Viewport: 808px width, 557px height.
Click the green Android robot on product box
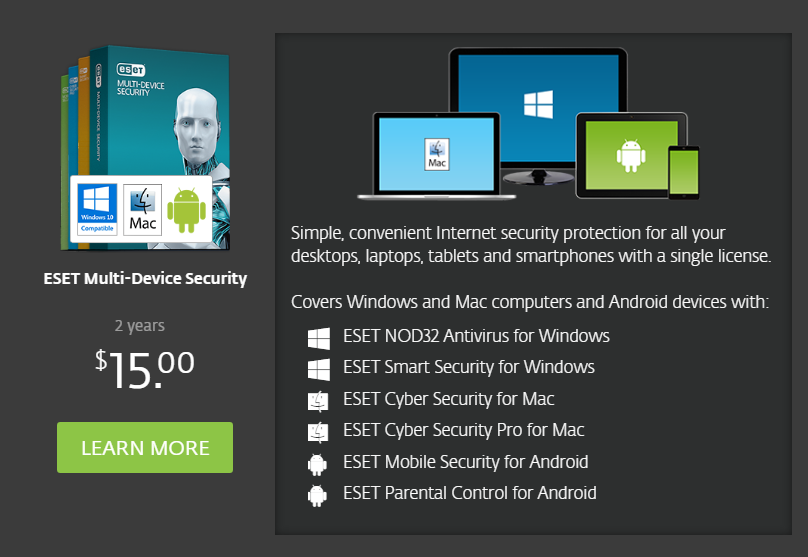[187, 210]
